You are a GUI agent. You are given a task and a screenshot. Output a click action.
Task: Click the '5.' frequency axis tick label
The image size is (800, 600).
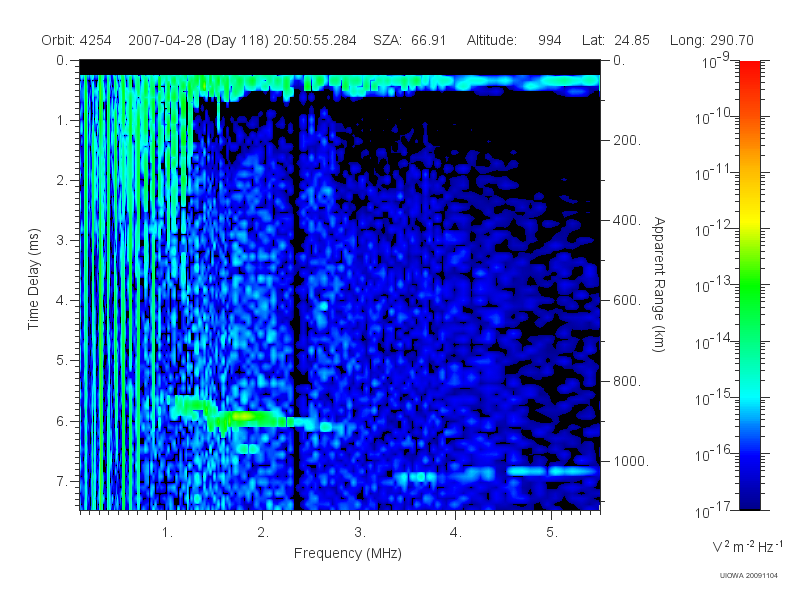click(552, 533)
